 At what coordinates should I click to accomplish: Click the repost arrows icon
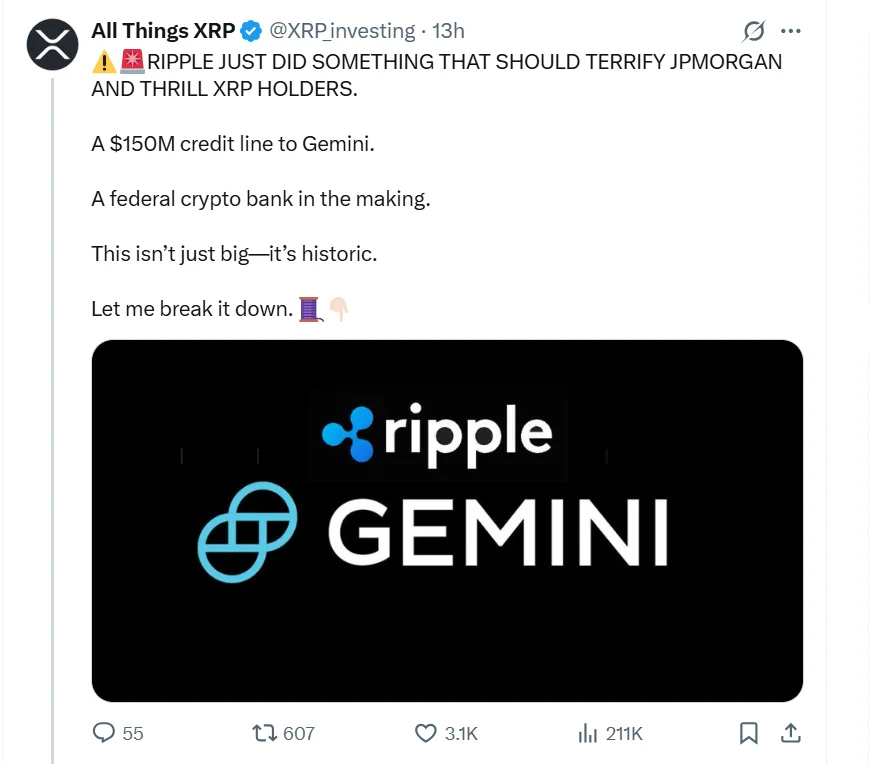pyautogui.click(x=266, y=733)
